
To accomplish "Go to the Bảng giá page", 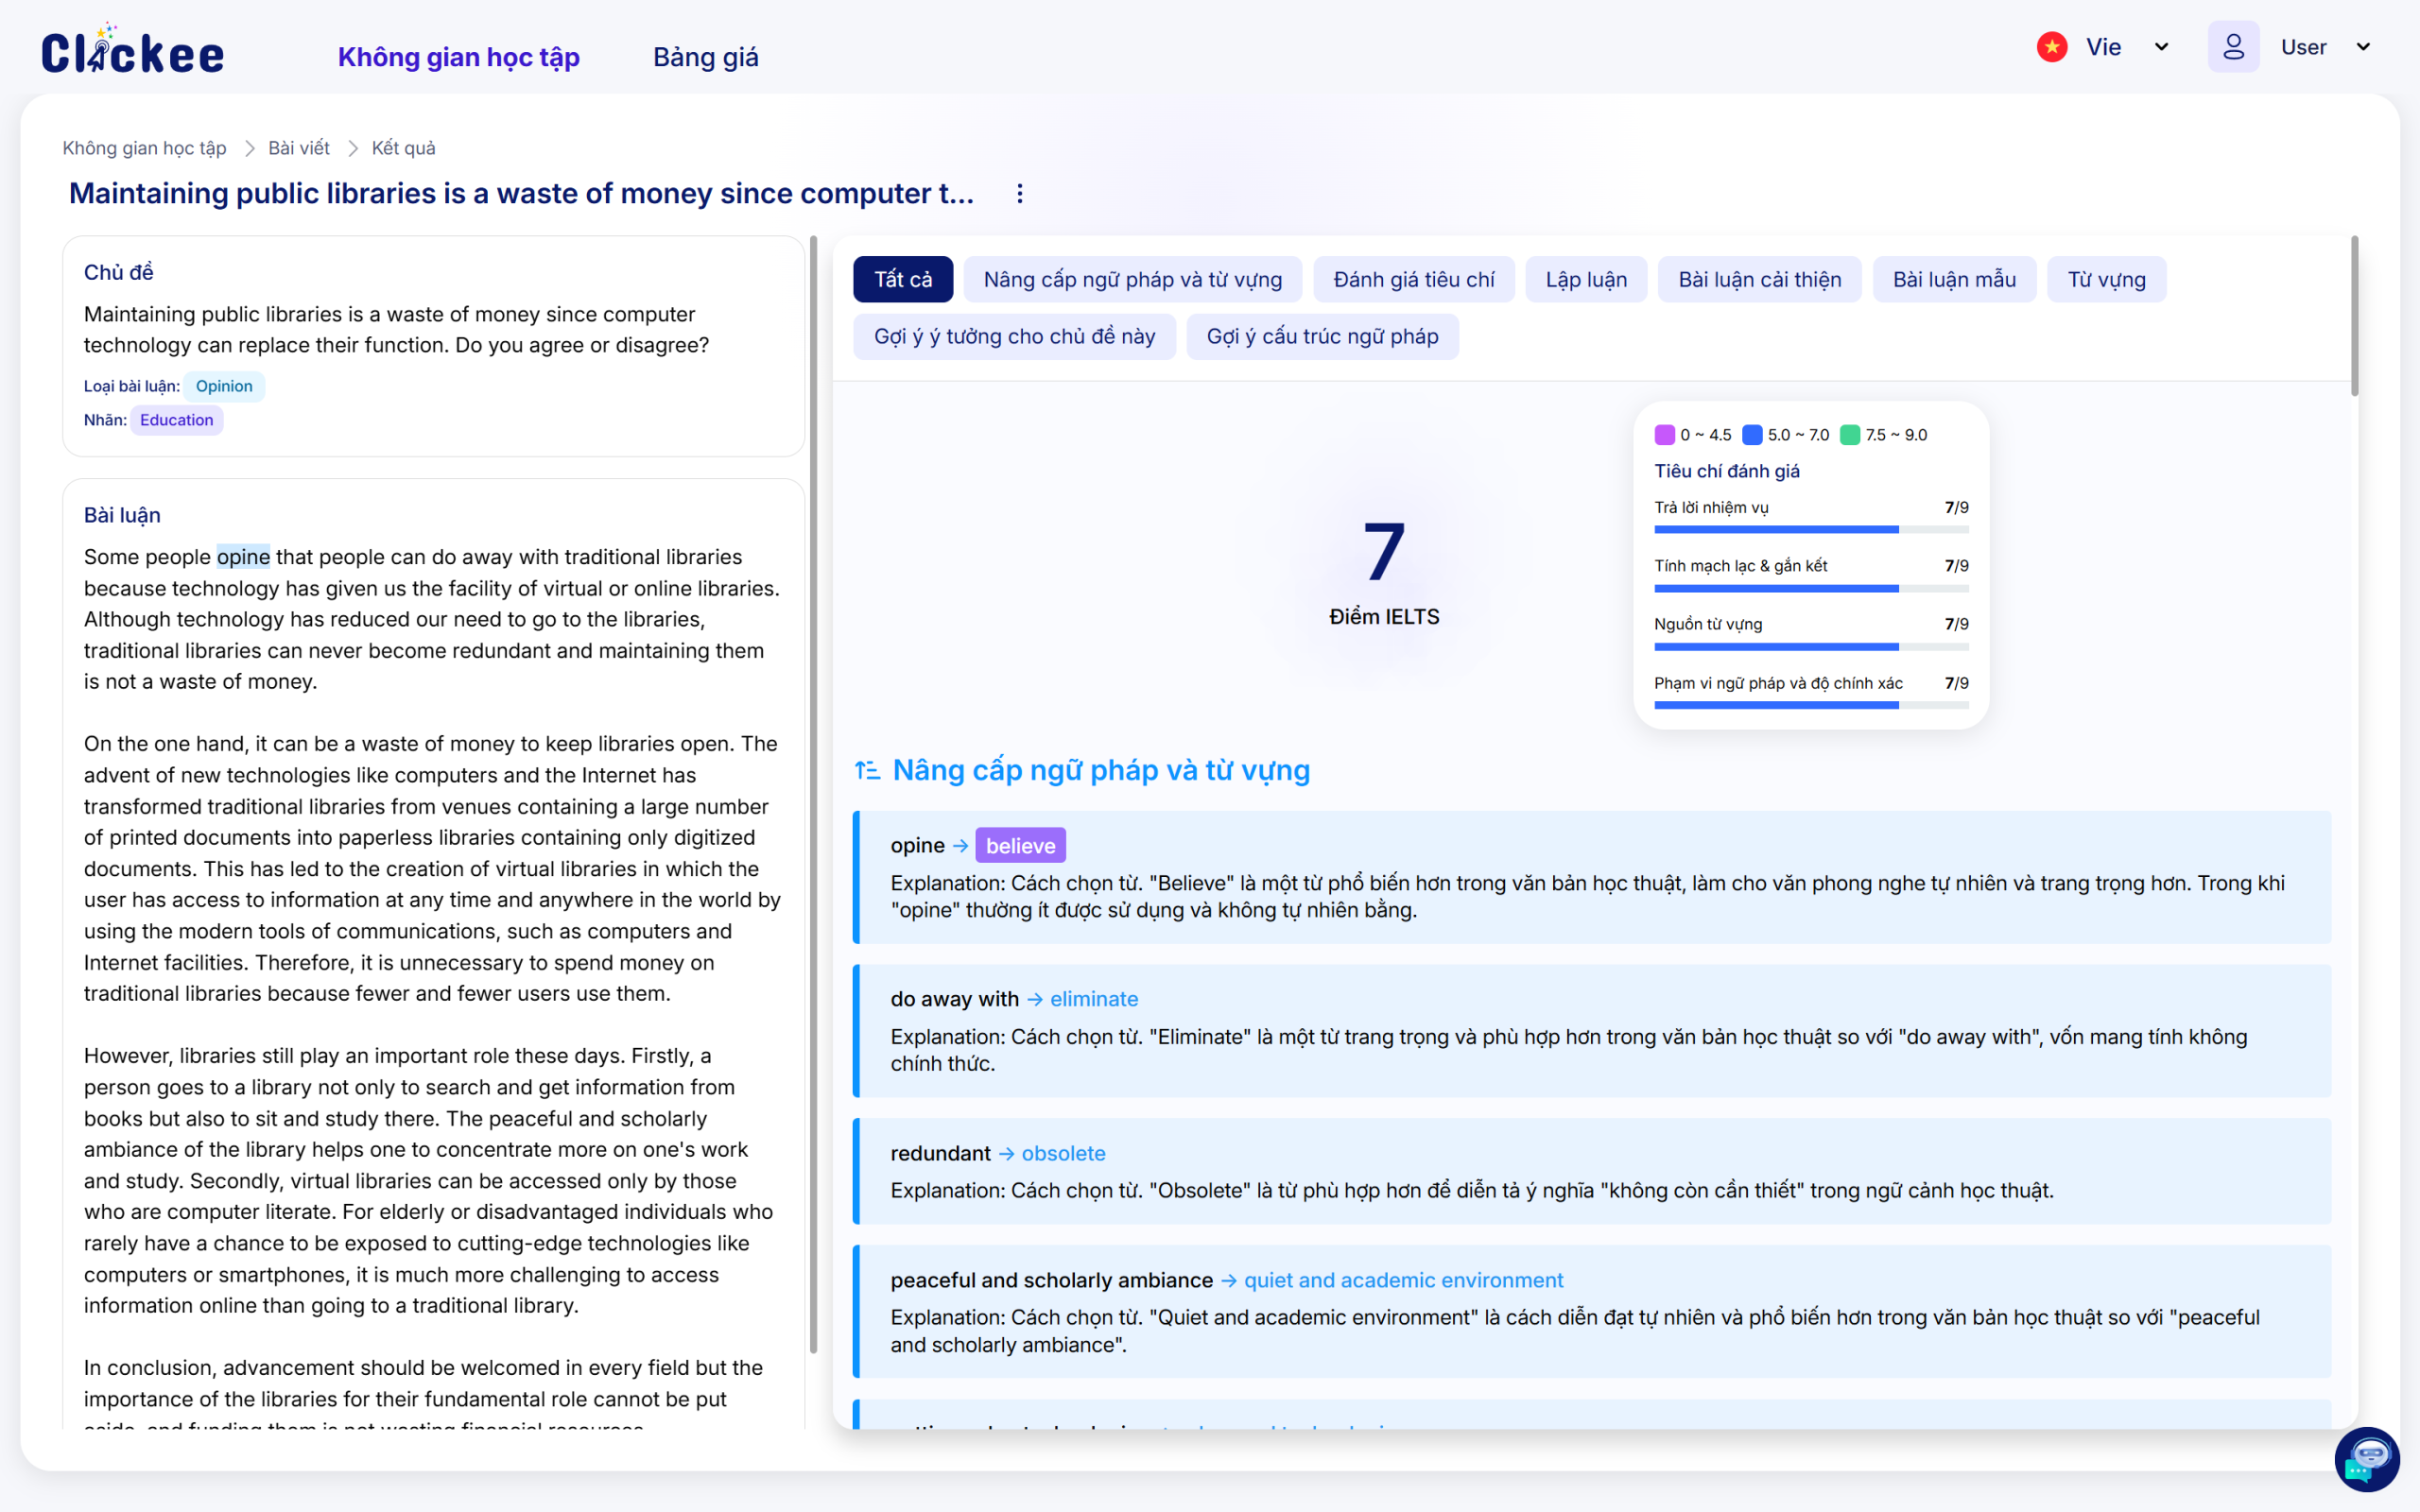I will click(x=705, y=57).
